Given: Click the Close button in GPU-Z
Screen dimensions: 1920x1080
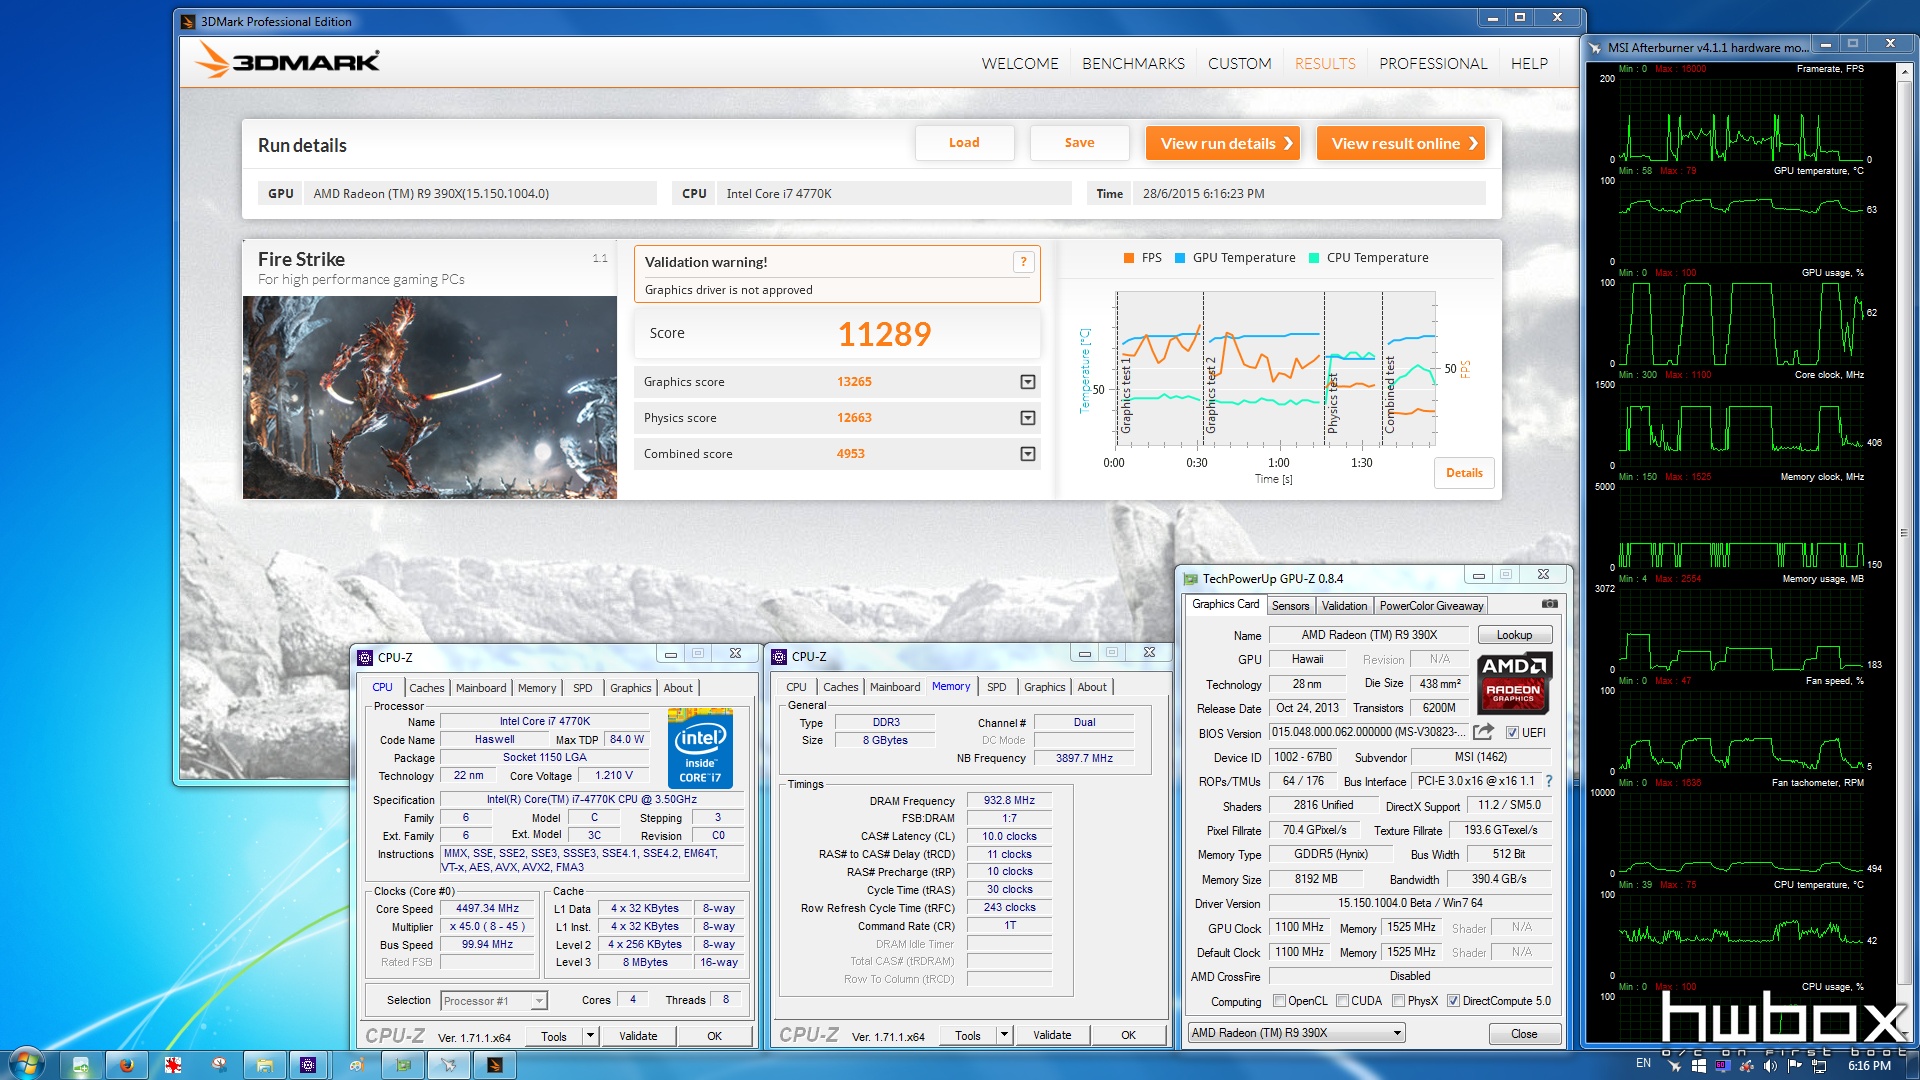Looking at the screenshot, I should click(1524, 1034).
